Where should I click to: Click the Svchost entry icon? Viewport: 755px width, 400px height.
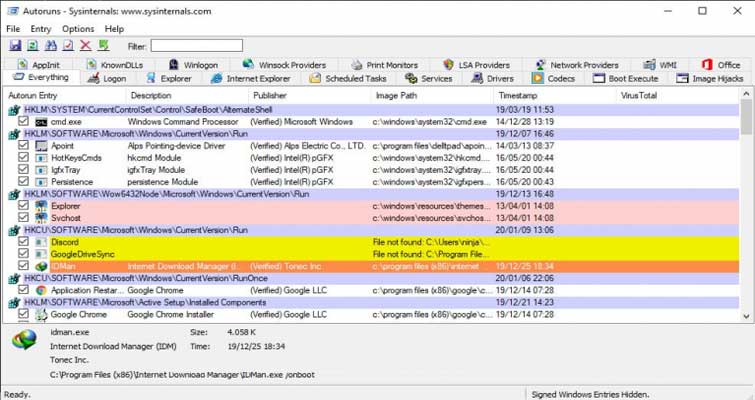pos(41,218)
